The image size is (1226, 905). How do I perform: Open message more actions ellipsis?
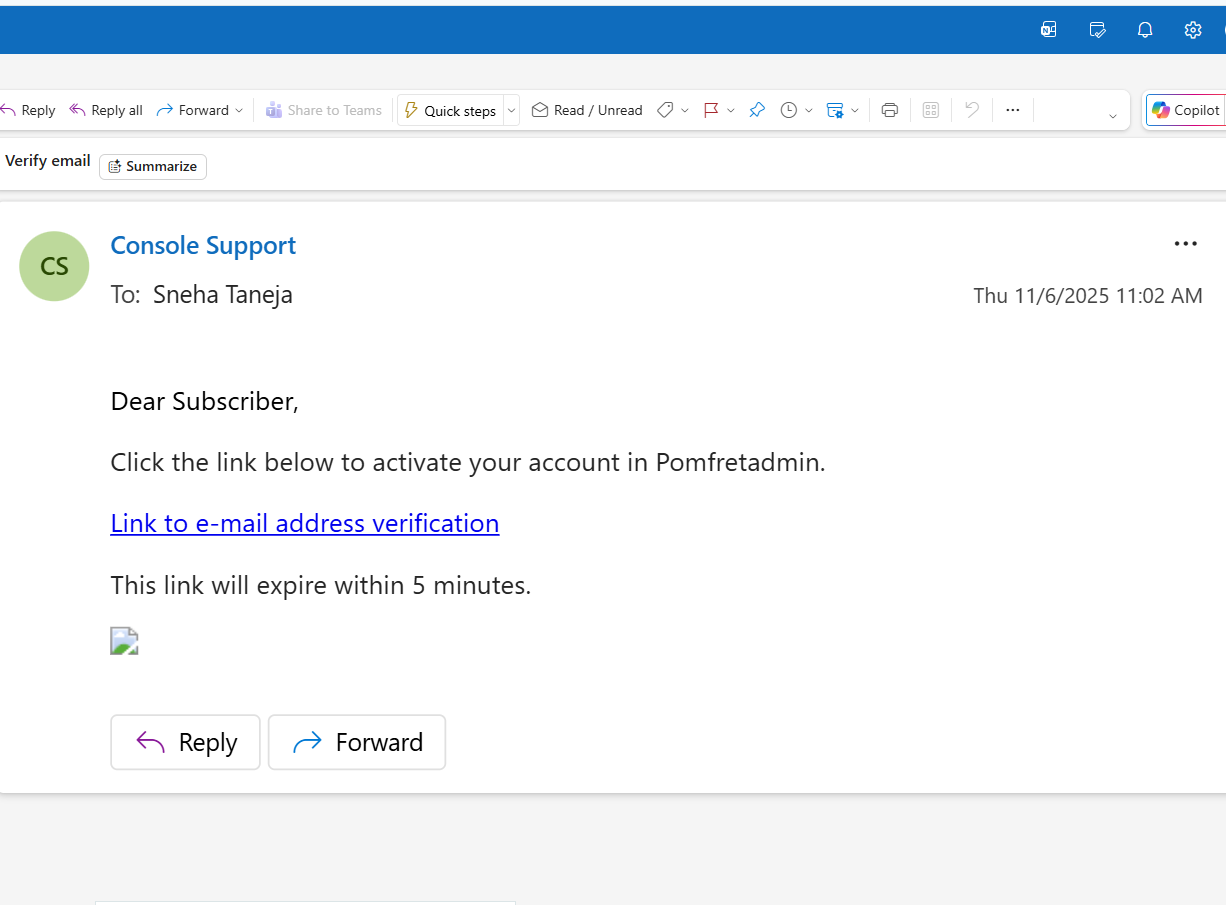(x=1185, y=244)
